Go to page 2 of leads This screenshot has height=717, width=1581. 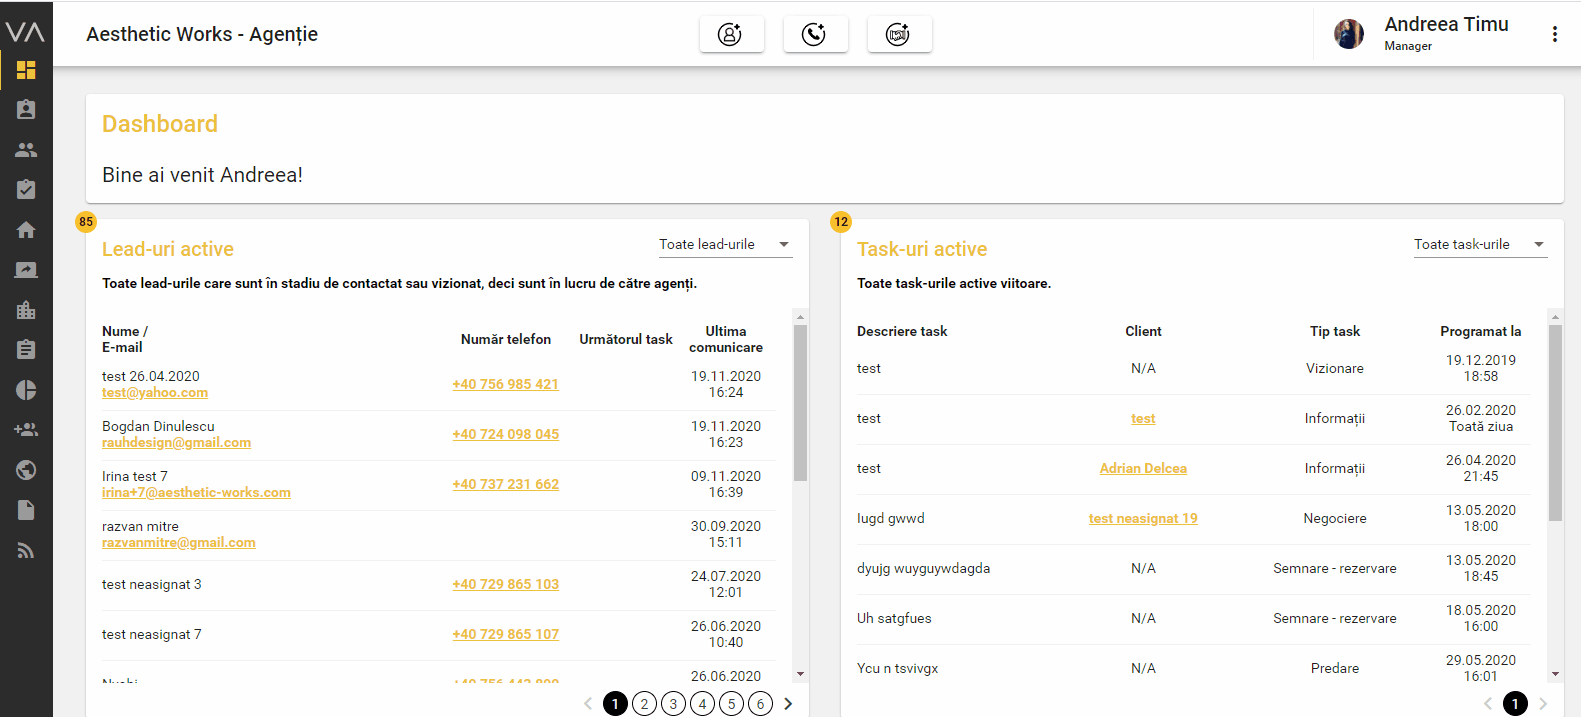point(645,704)
